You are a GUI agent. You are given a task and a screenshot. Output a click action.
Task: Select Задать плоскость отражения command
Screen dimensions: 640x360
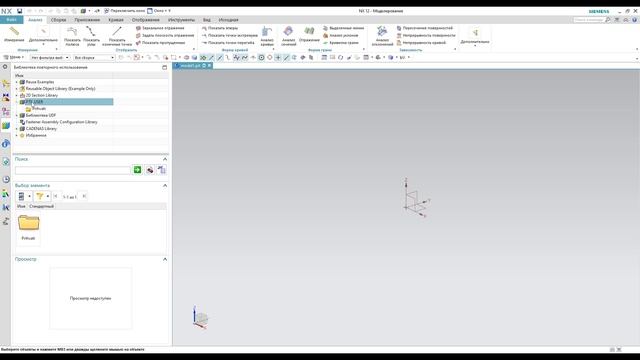(x=165, y=36)
